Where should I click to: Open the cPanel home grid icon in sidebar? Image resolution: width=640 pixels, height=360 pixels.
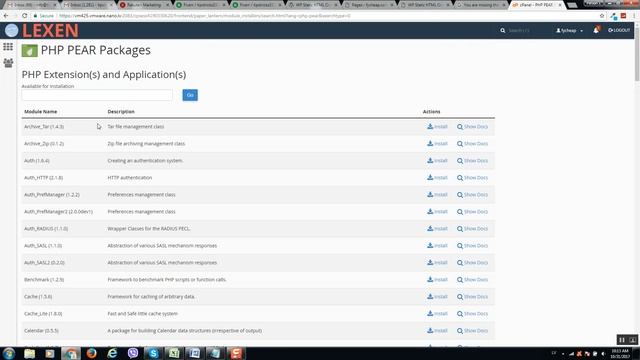[x=8, y=47]
